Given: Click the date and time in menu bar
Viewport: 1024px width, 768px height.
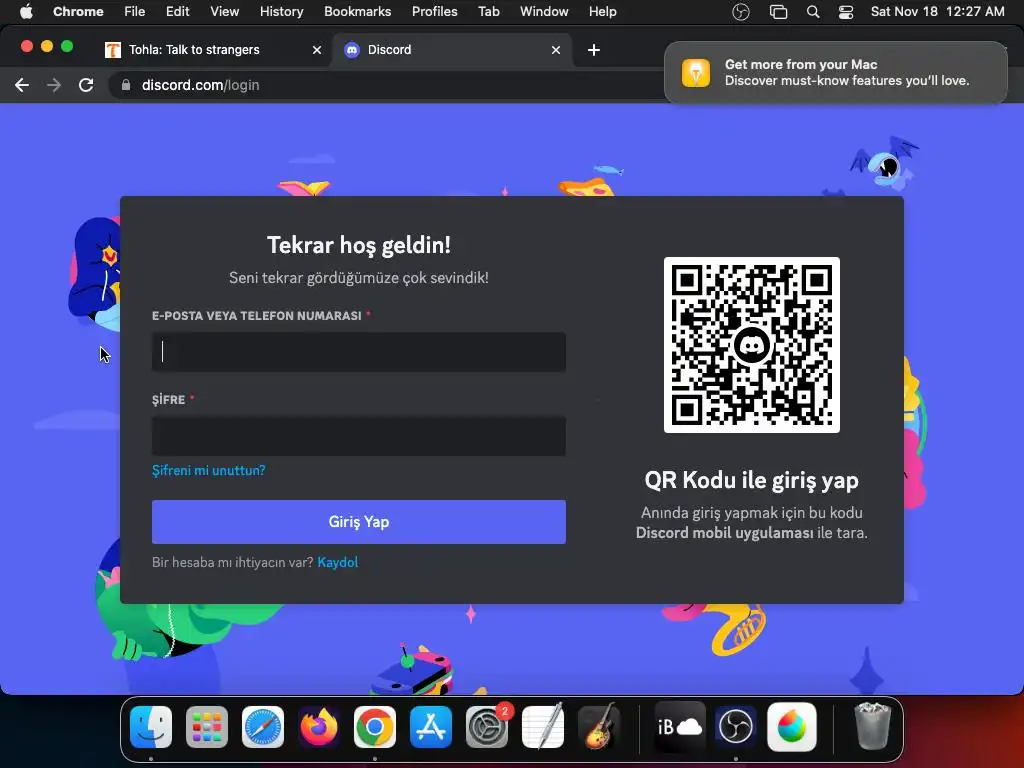Looking at the screenshot, I should (937, 12).
